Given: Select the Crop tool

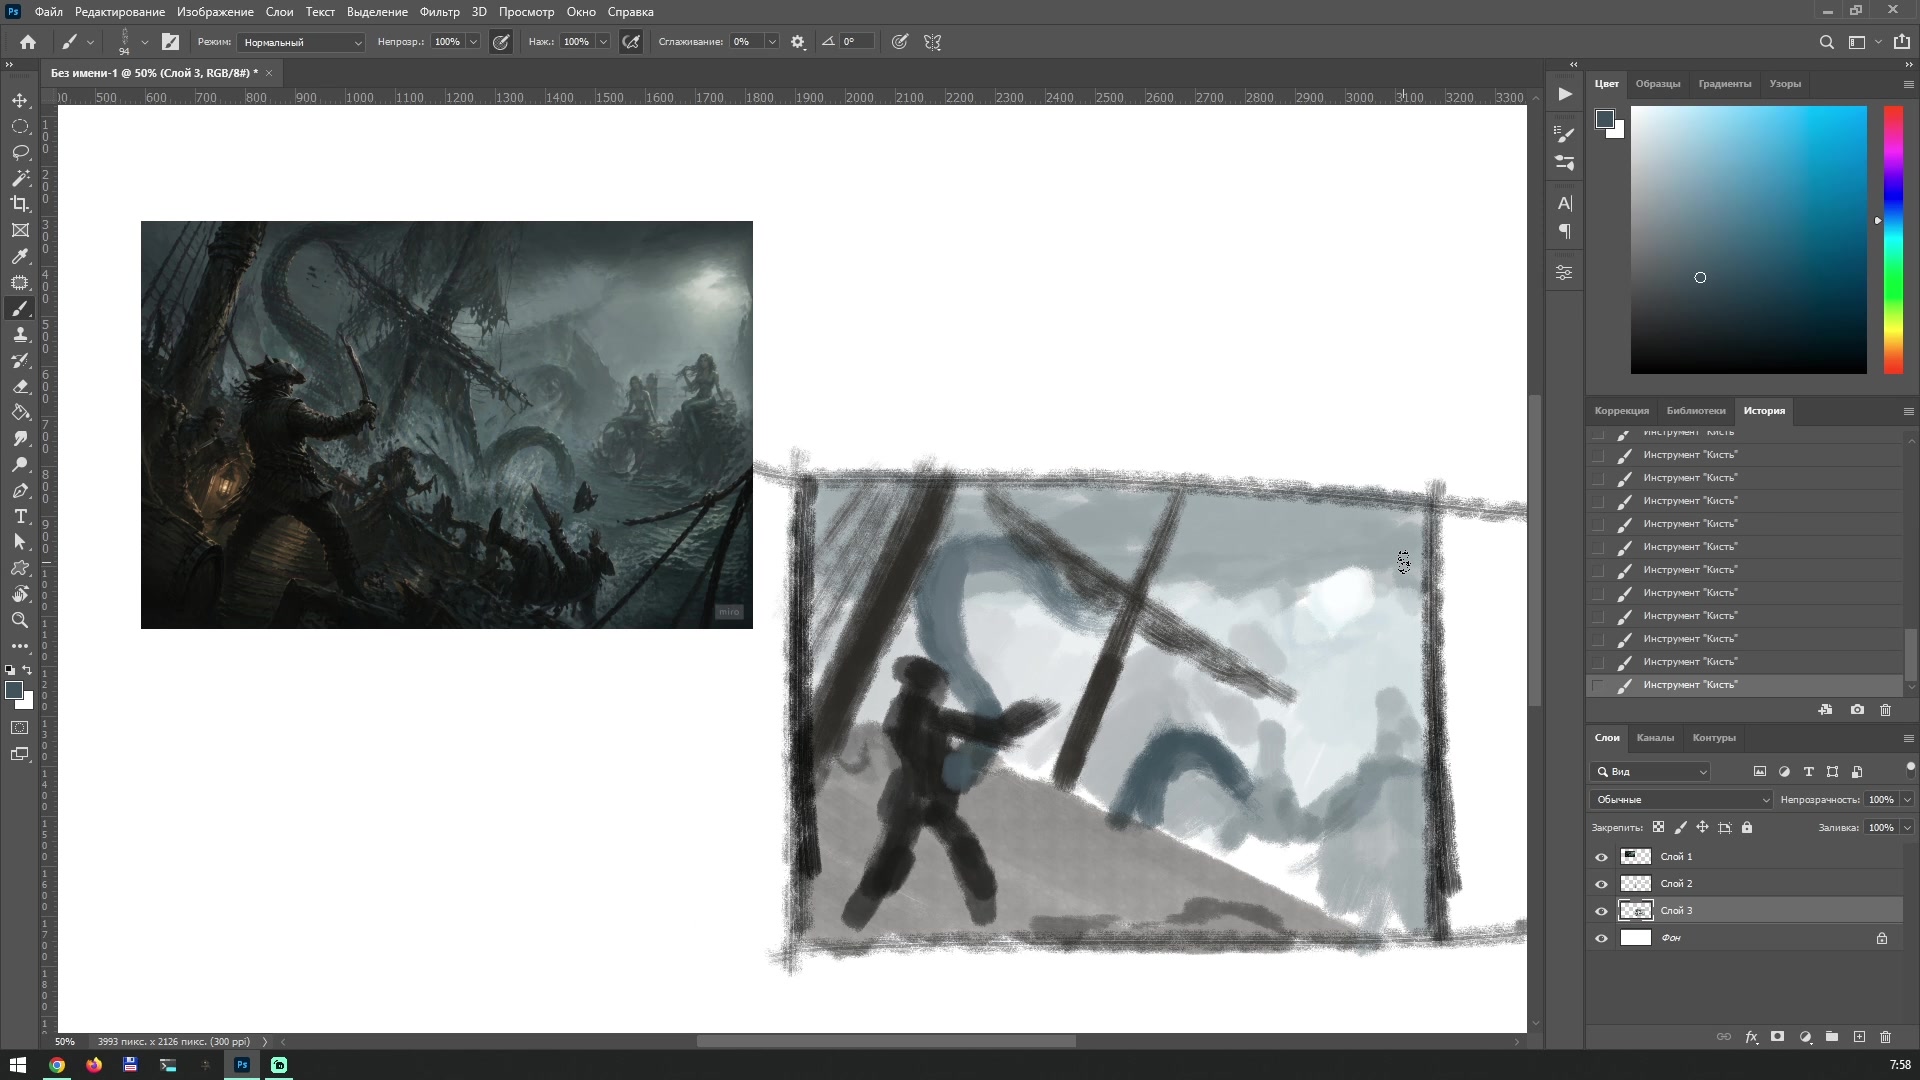Looking at the screenshot, I should coord(20,204).
